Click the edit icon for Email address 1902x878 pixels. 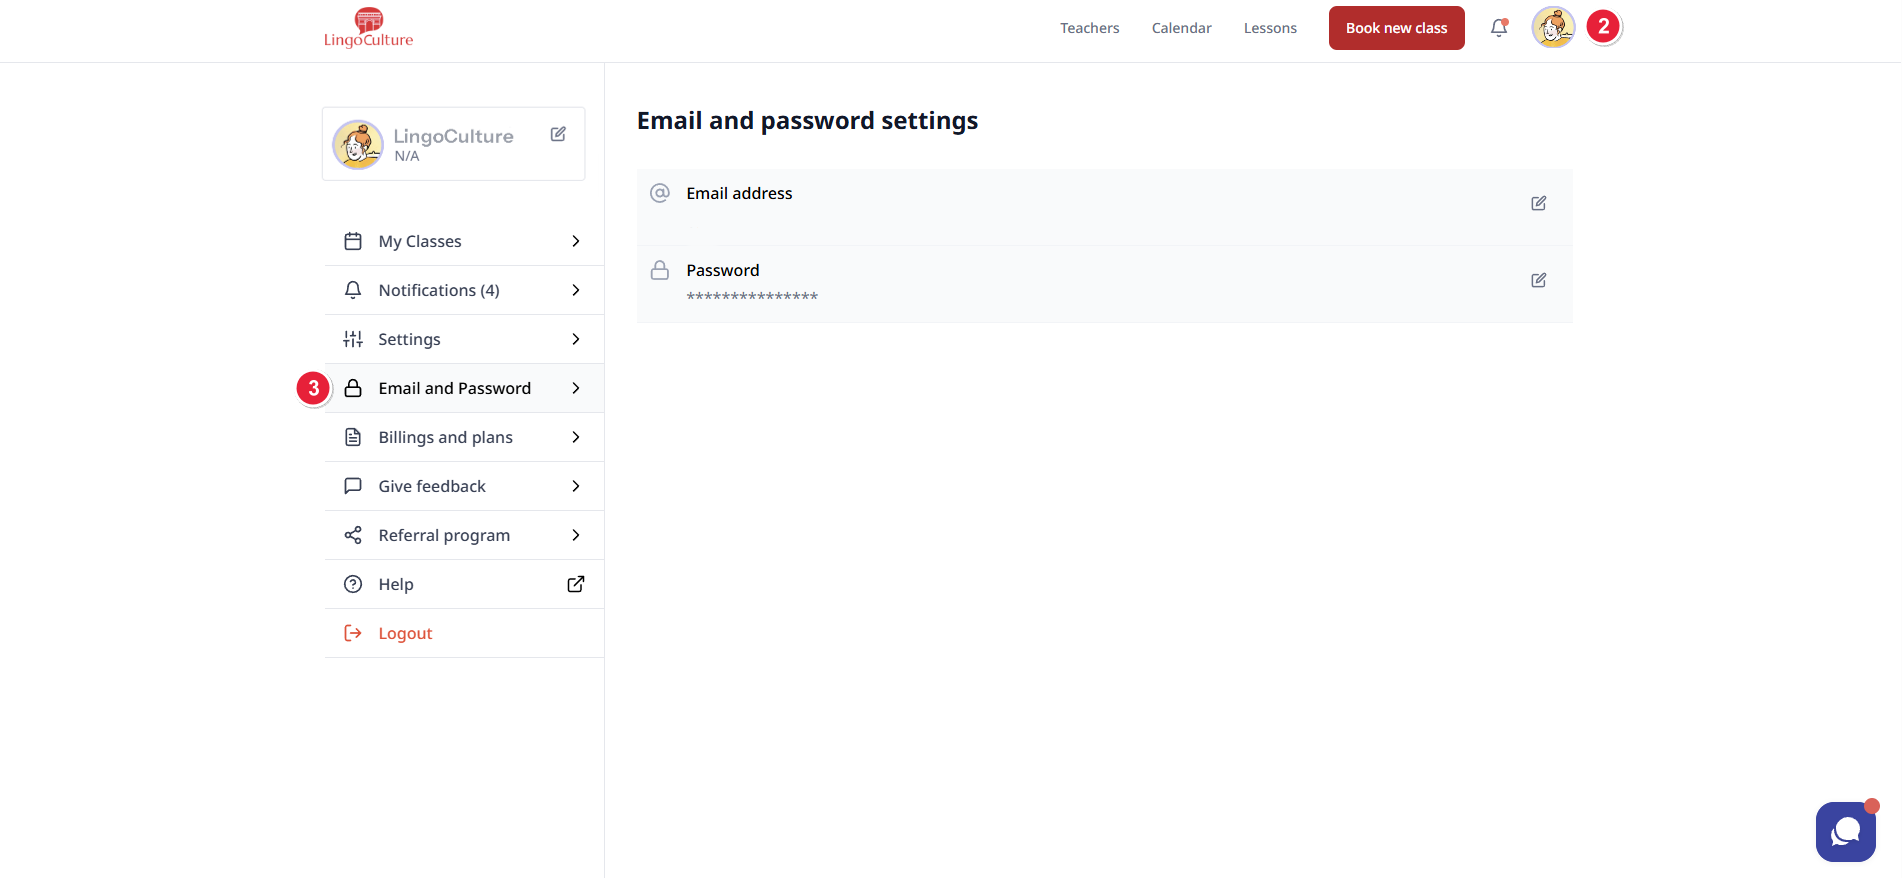click(1538, 203)
